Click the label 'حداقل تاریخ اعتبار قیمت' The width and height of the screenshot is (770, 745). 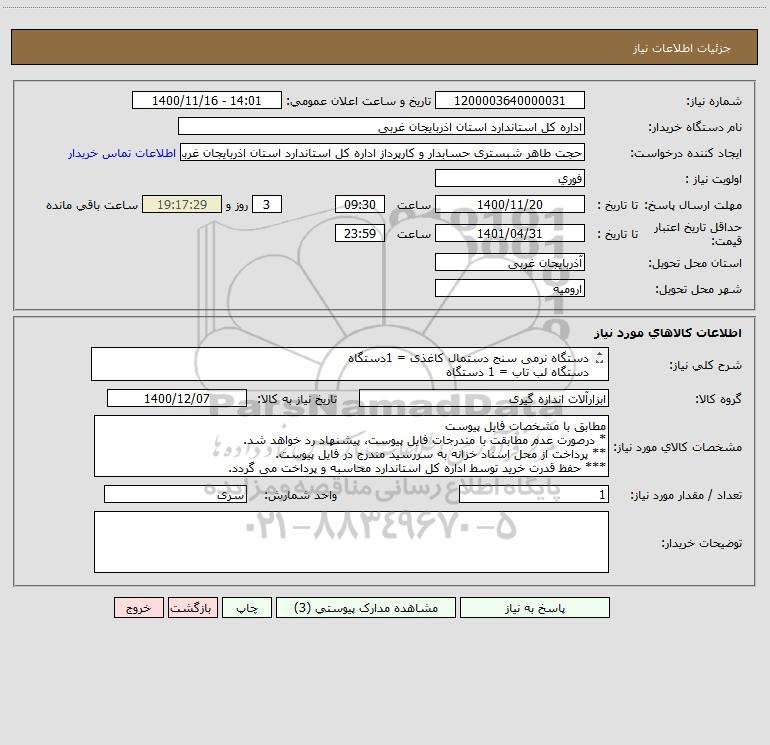click(x=698, y=234)
